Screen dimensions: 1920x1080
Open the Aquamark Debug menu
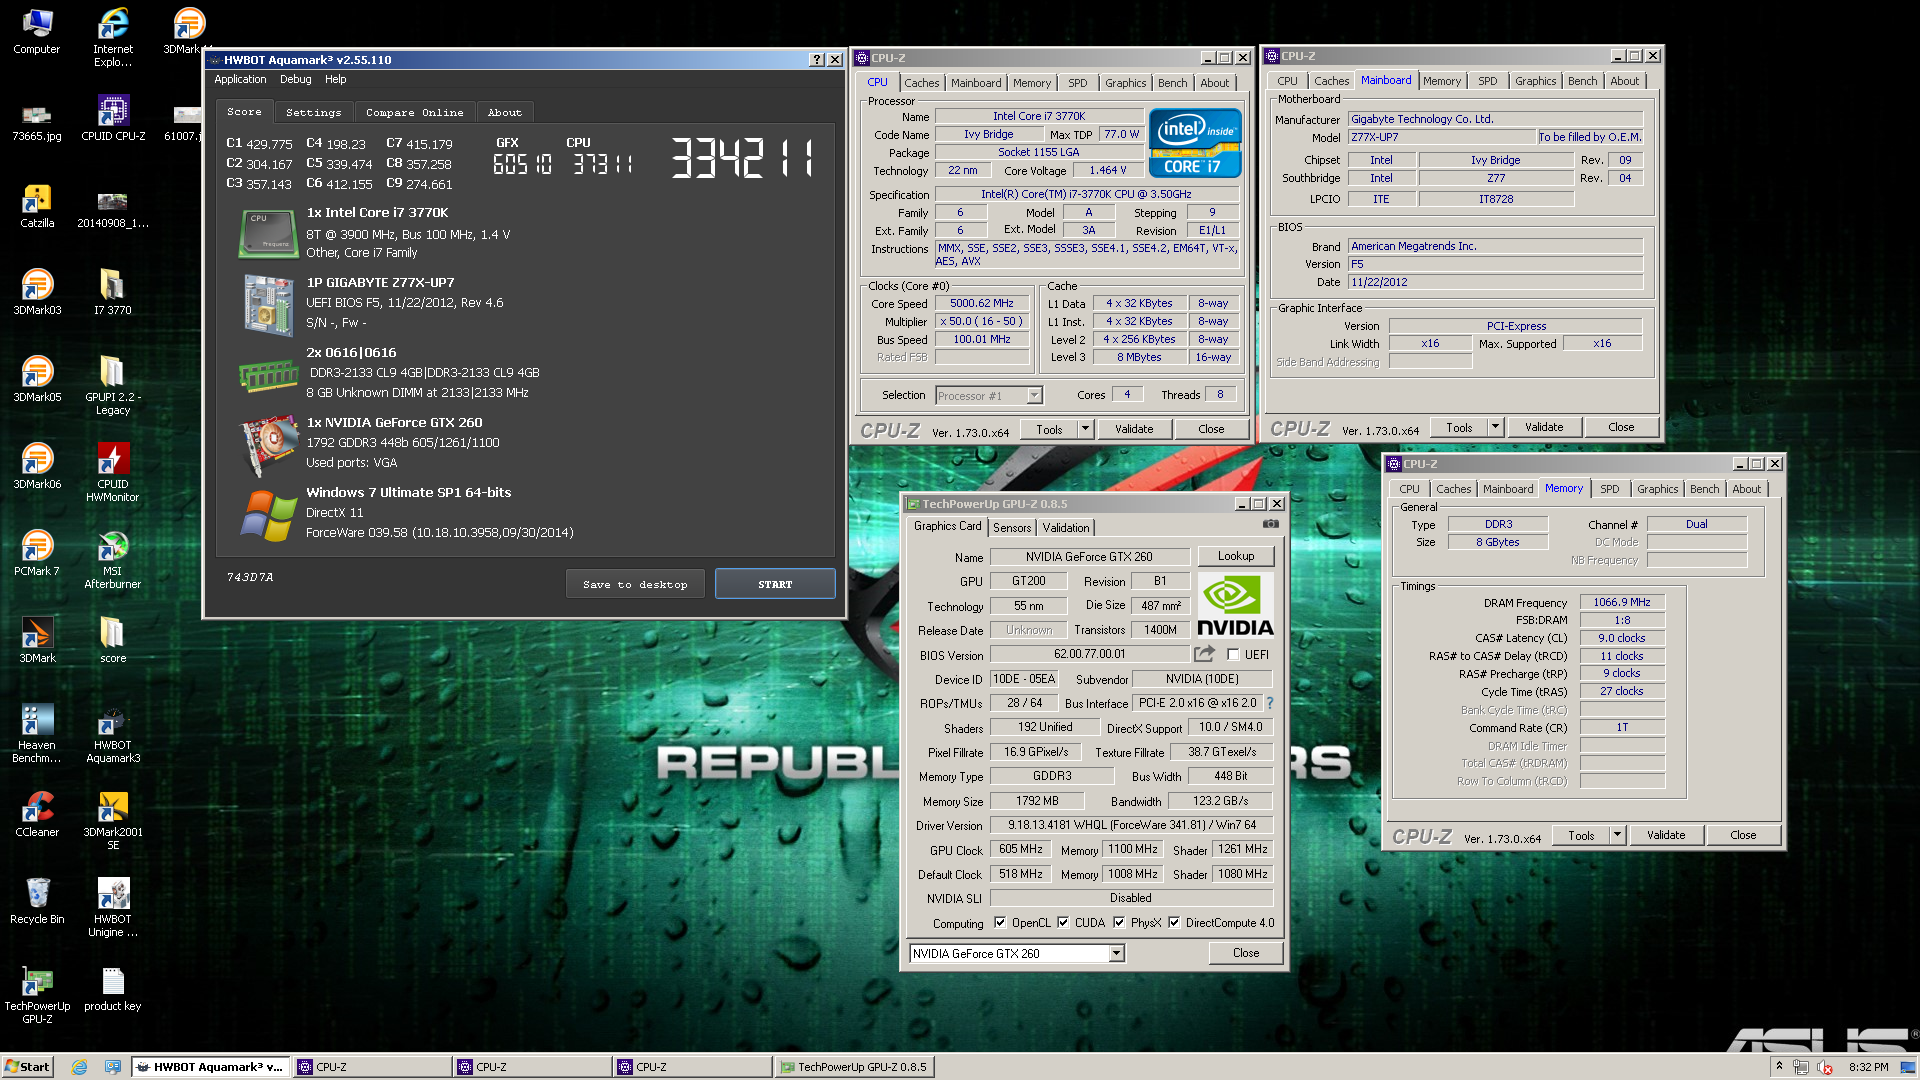[295, 79]
